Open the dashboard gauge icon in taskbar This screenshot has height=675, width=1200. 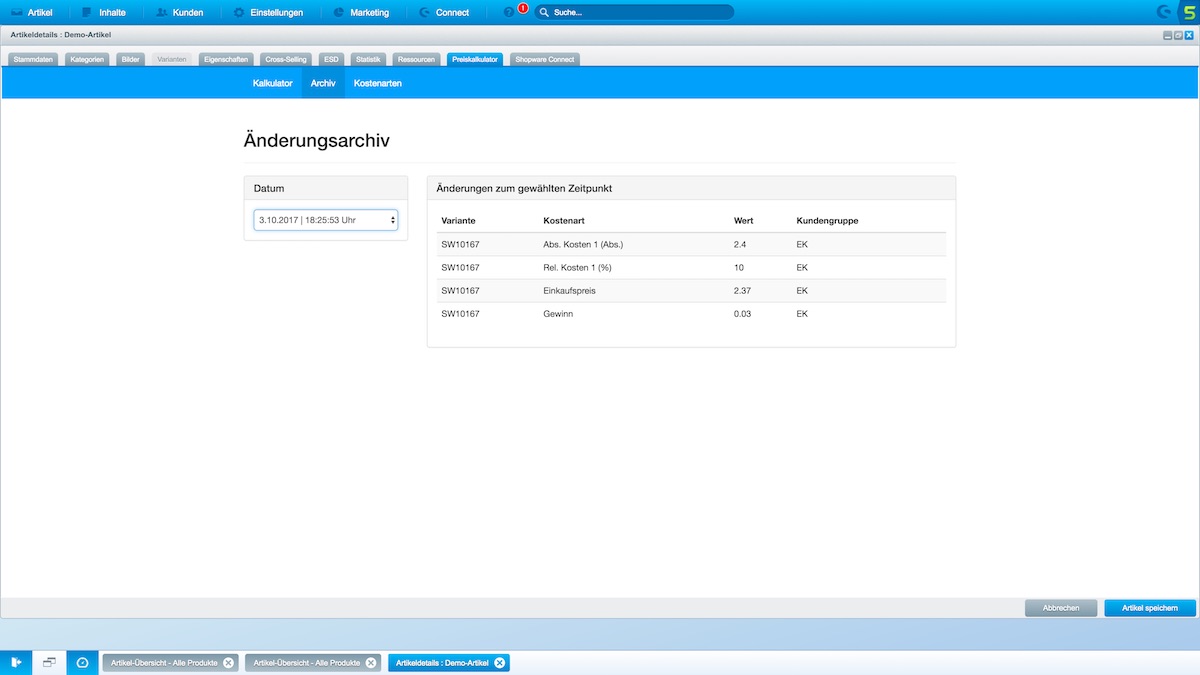pyautogui.click(x=82, y=662)
